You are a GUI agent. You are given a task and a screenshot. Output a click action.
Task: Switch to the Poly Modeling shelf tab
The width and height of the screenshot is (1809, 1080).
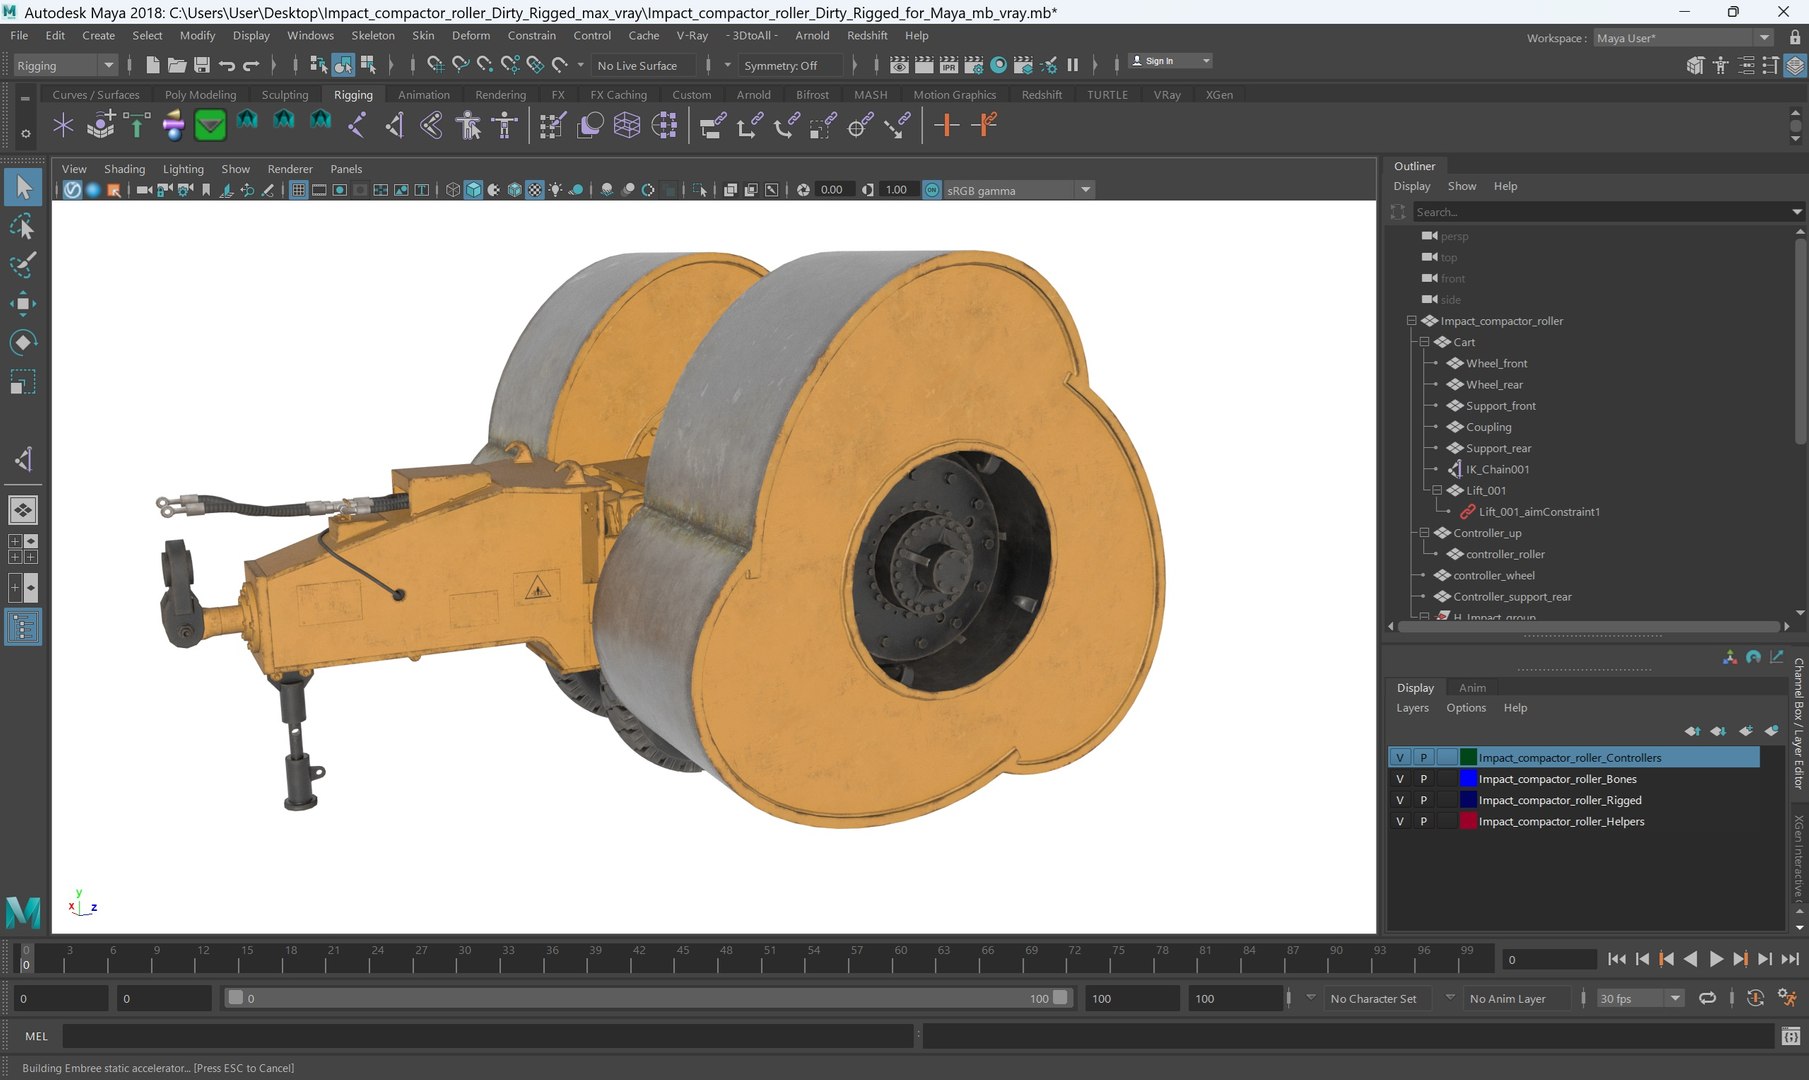pos(200,95)
